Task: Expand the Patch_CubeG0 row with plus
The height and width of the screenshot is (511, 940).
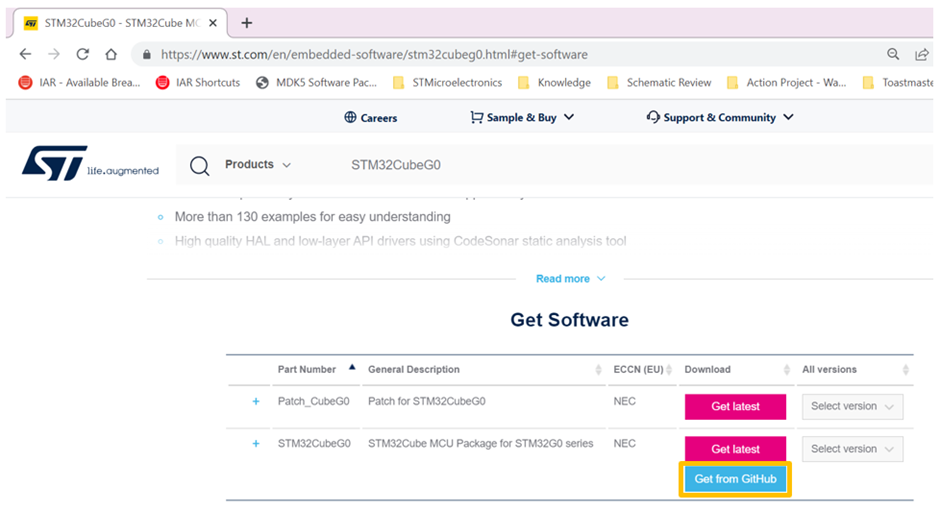Action: click(x=256, y=401)
